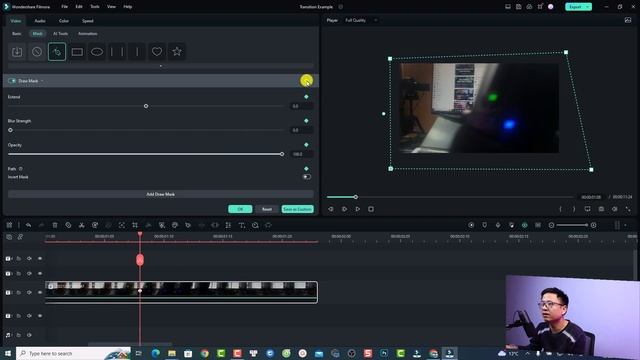Toggle the Draw Mask enable switch
Viewport: 640px width, 360px height.
(12, 81)
